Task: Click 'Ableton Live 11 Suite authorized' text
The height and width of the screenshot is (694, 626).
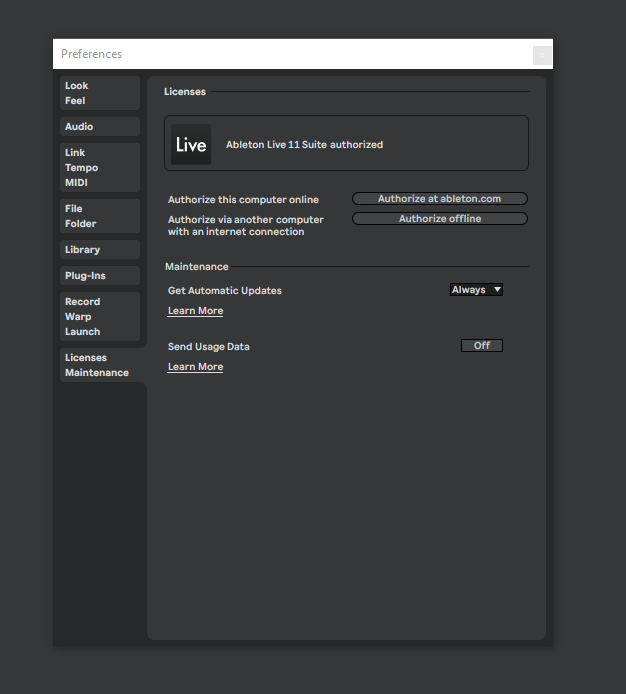Action: click(305, 145)
